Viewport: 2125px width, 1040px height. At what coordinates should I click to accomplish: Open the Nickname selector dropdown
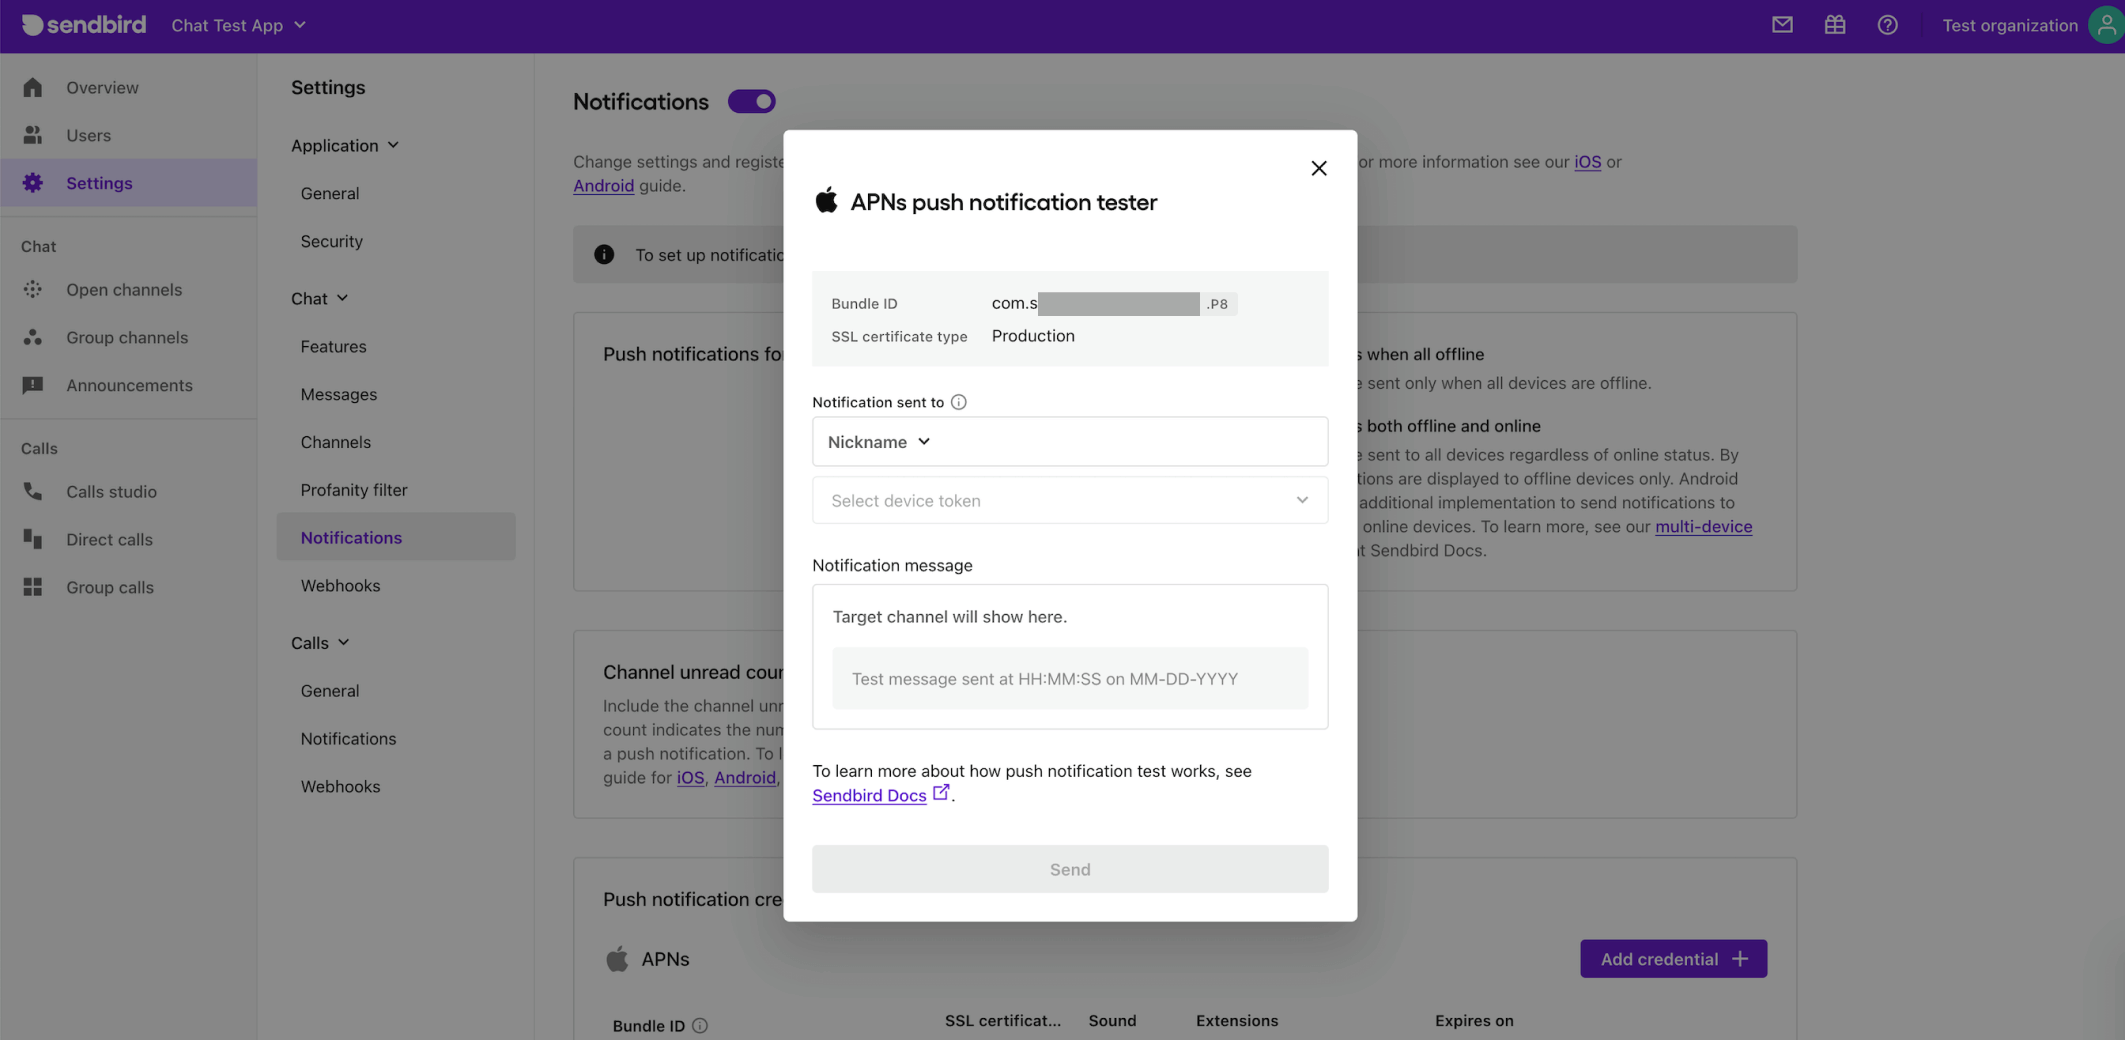879,441
